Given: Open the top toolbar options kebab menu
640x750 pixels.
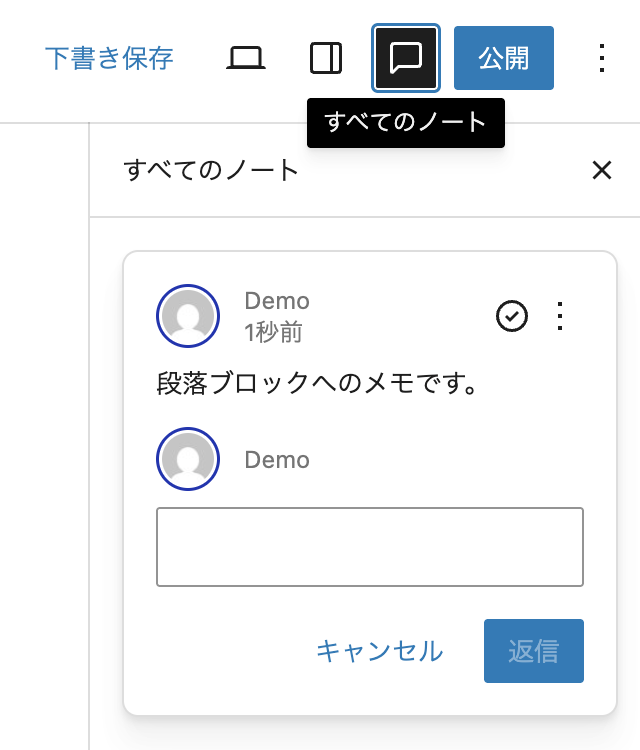Looking at the screenshot, I should click(601, 58).
